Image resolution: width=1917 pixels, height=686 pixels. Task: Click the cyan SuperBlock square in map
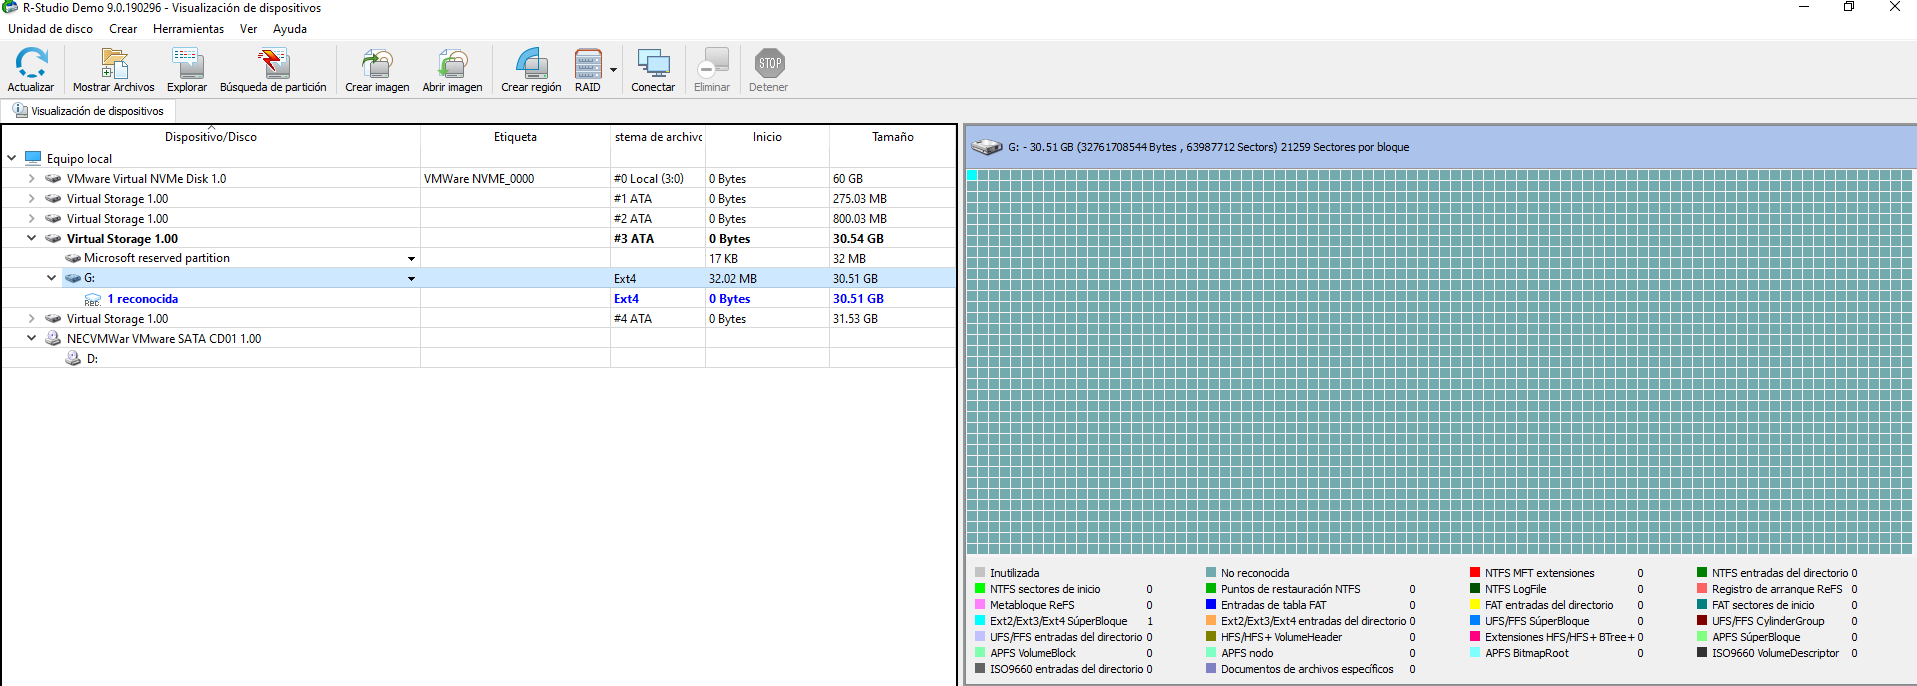(972, 175)
